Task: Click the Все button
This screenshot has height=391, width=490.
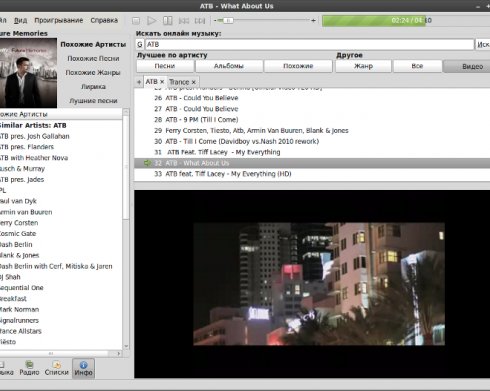Action: coord(417,66)
